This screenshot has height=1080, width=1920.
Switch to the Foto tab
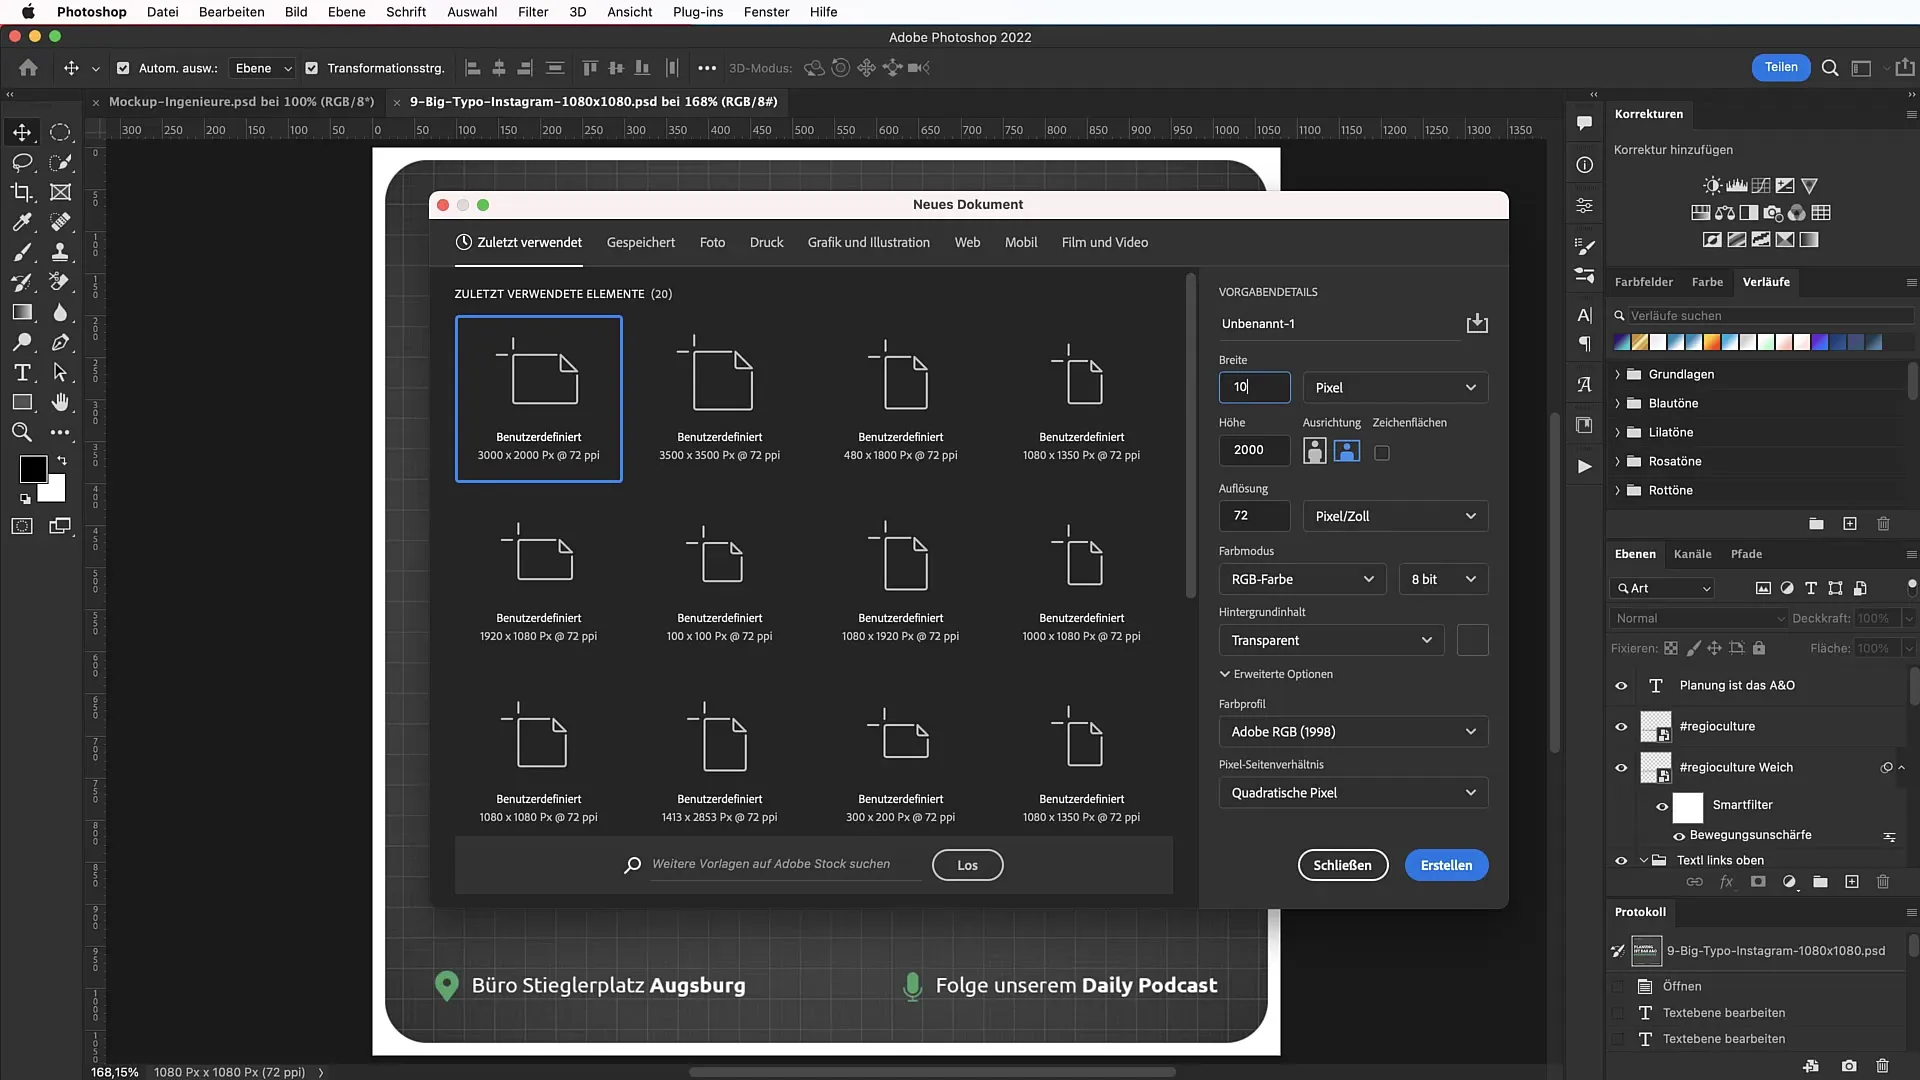point(712,241)
